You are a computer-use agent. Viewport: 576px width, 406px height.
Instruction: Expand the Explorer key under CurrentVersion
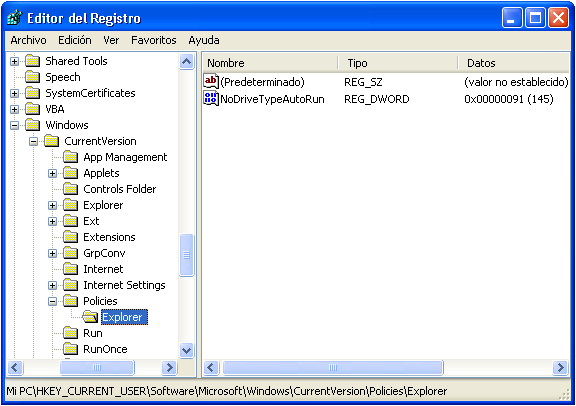(x=53, y=205)
